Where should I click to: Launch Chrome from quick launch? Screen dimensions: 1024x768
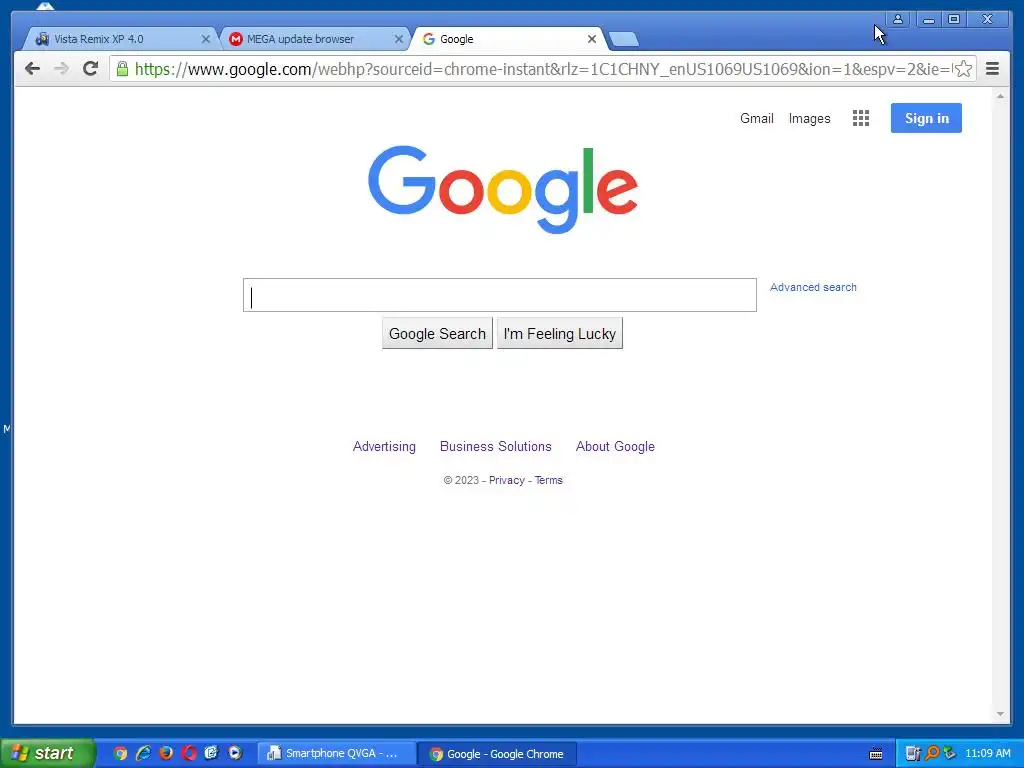120,753
